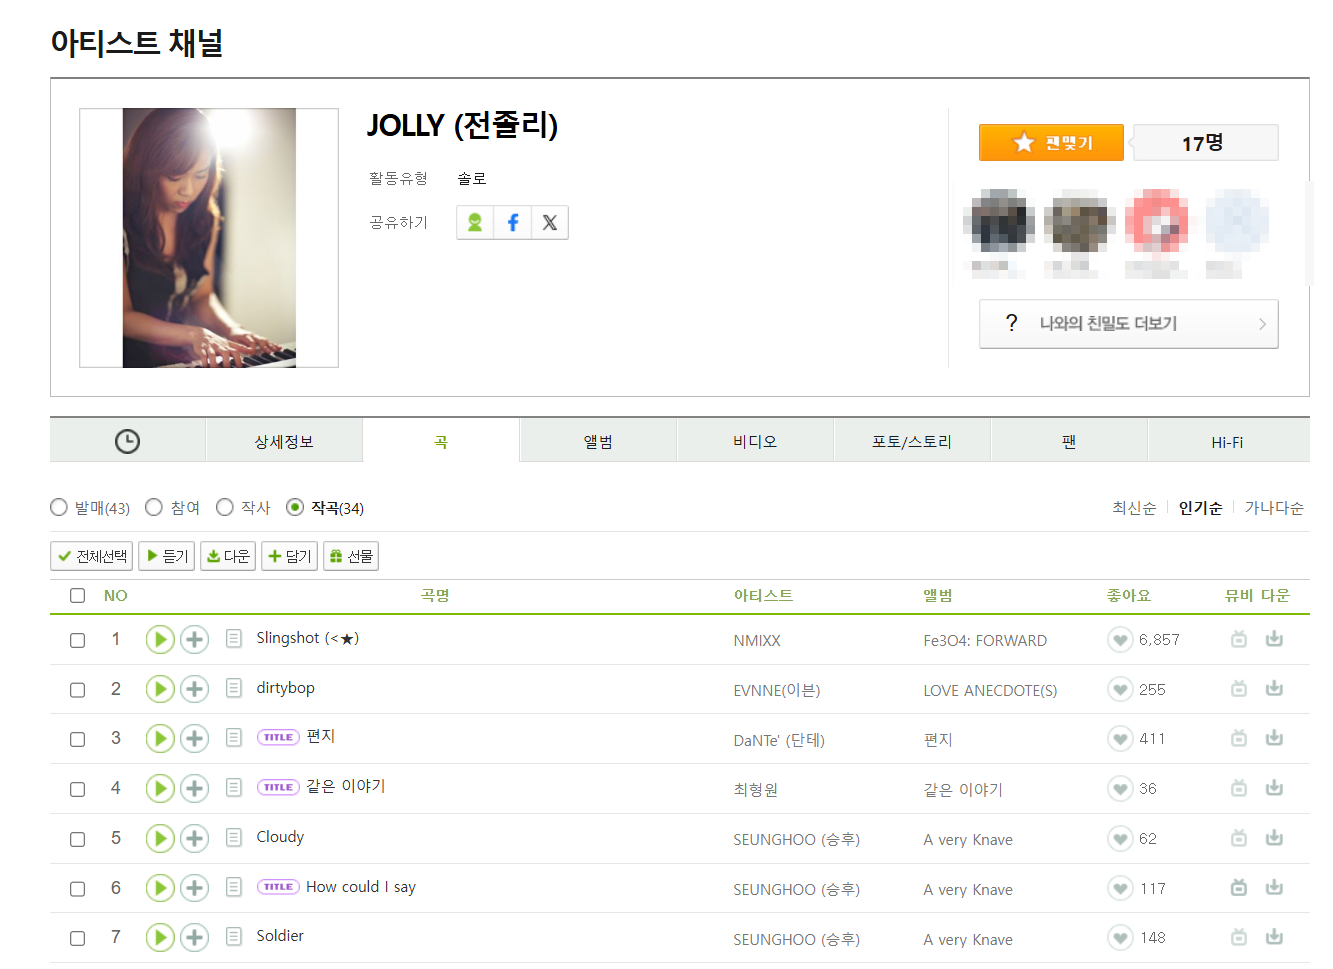Check the box for song 편지
This screenshot has height=969, width=1333.
pyautogui.click(x=77, y=740)
